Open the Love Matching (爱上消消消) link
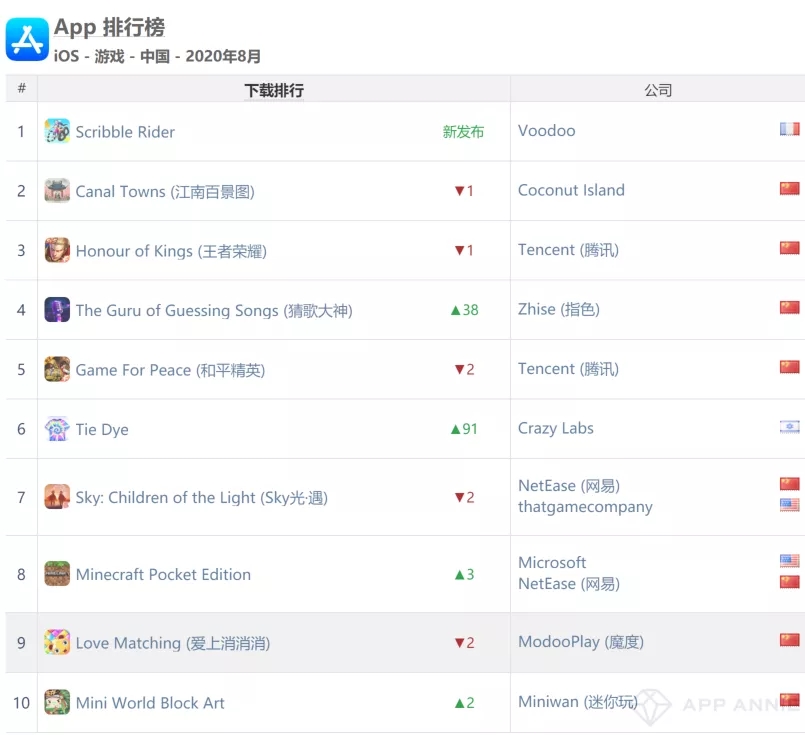Viewport: 805px width, 735px height. click(x=173, y=643)
